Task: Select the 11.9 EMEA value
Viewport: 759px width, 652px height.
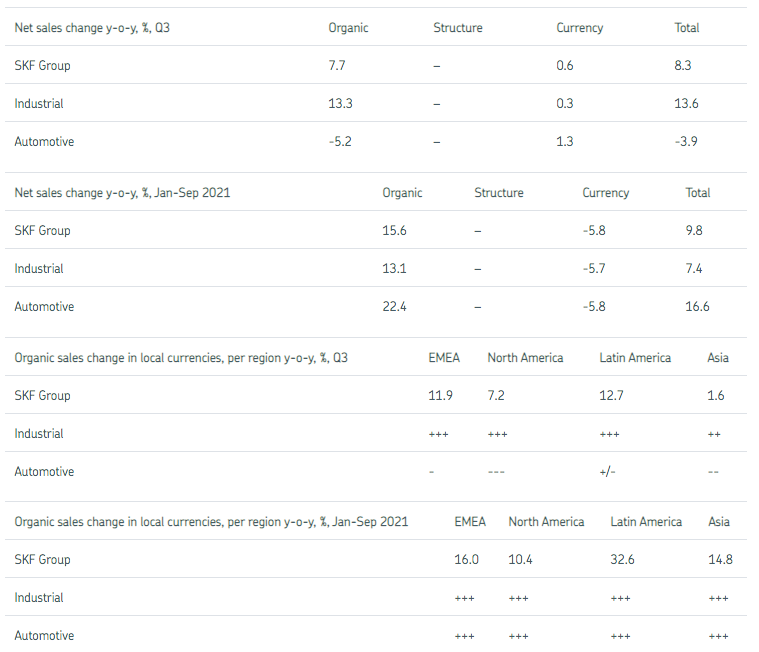Action: tap(440, 396)
